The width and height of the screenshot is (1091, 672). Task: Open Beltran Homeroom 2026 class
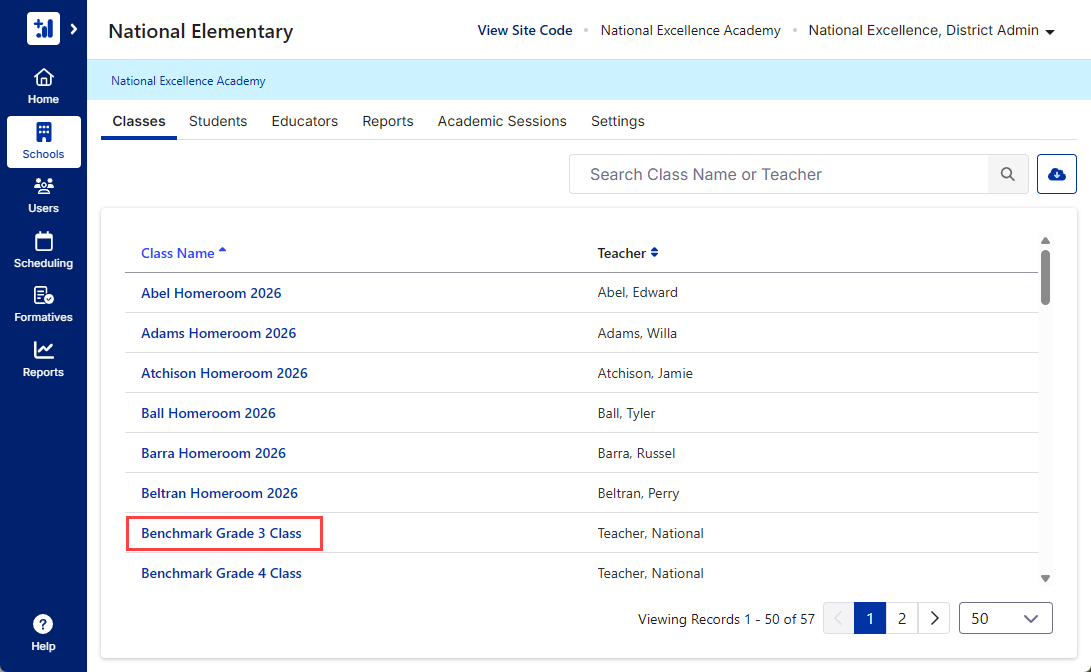click(219, 493)
